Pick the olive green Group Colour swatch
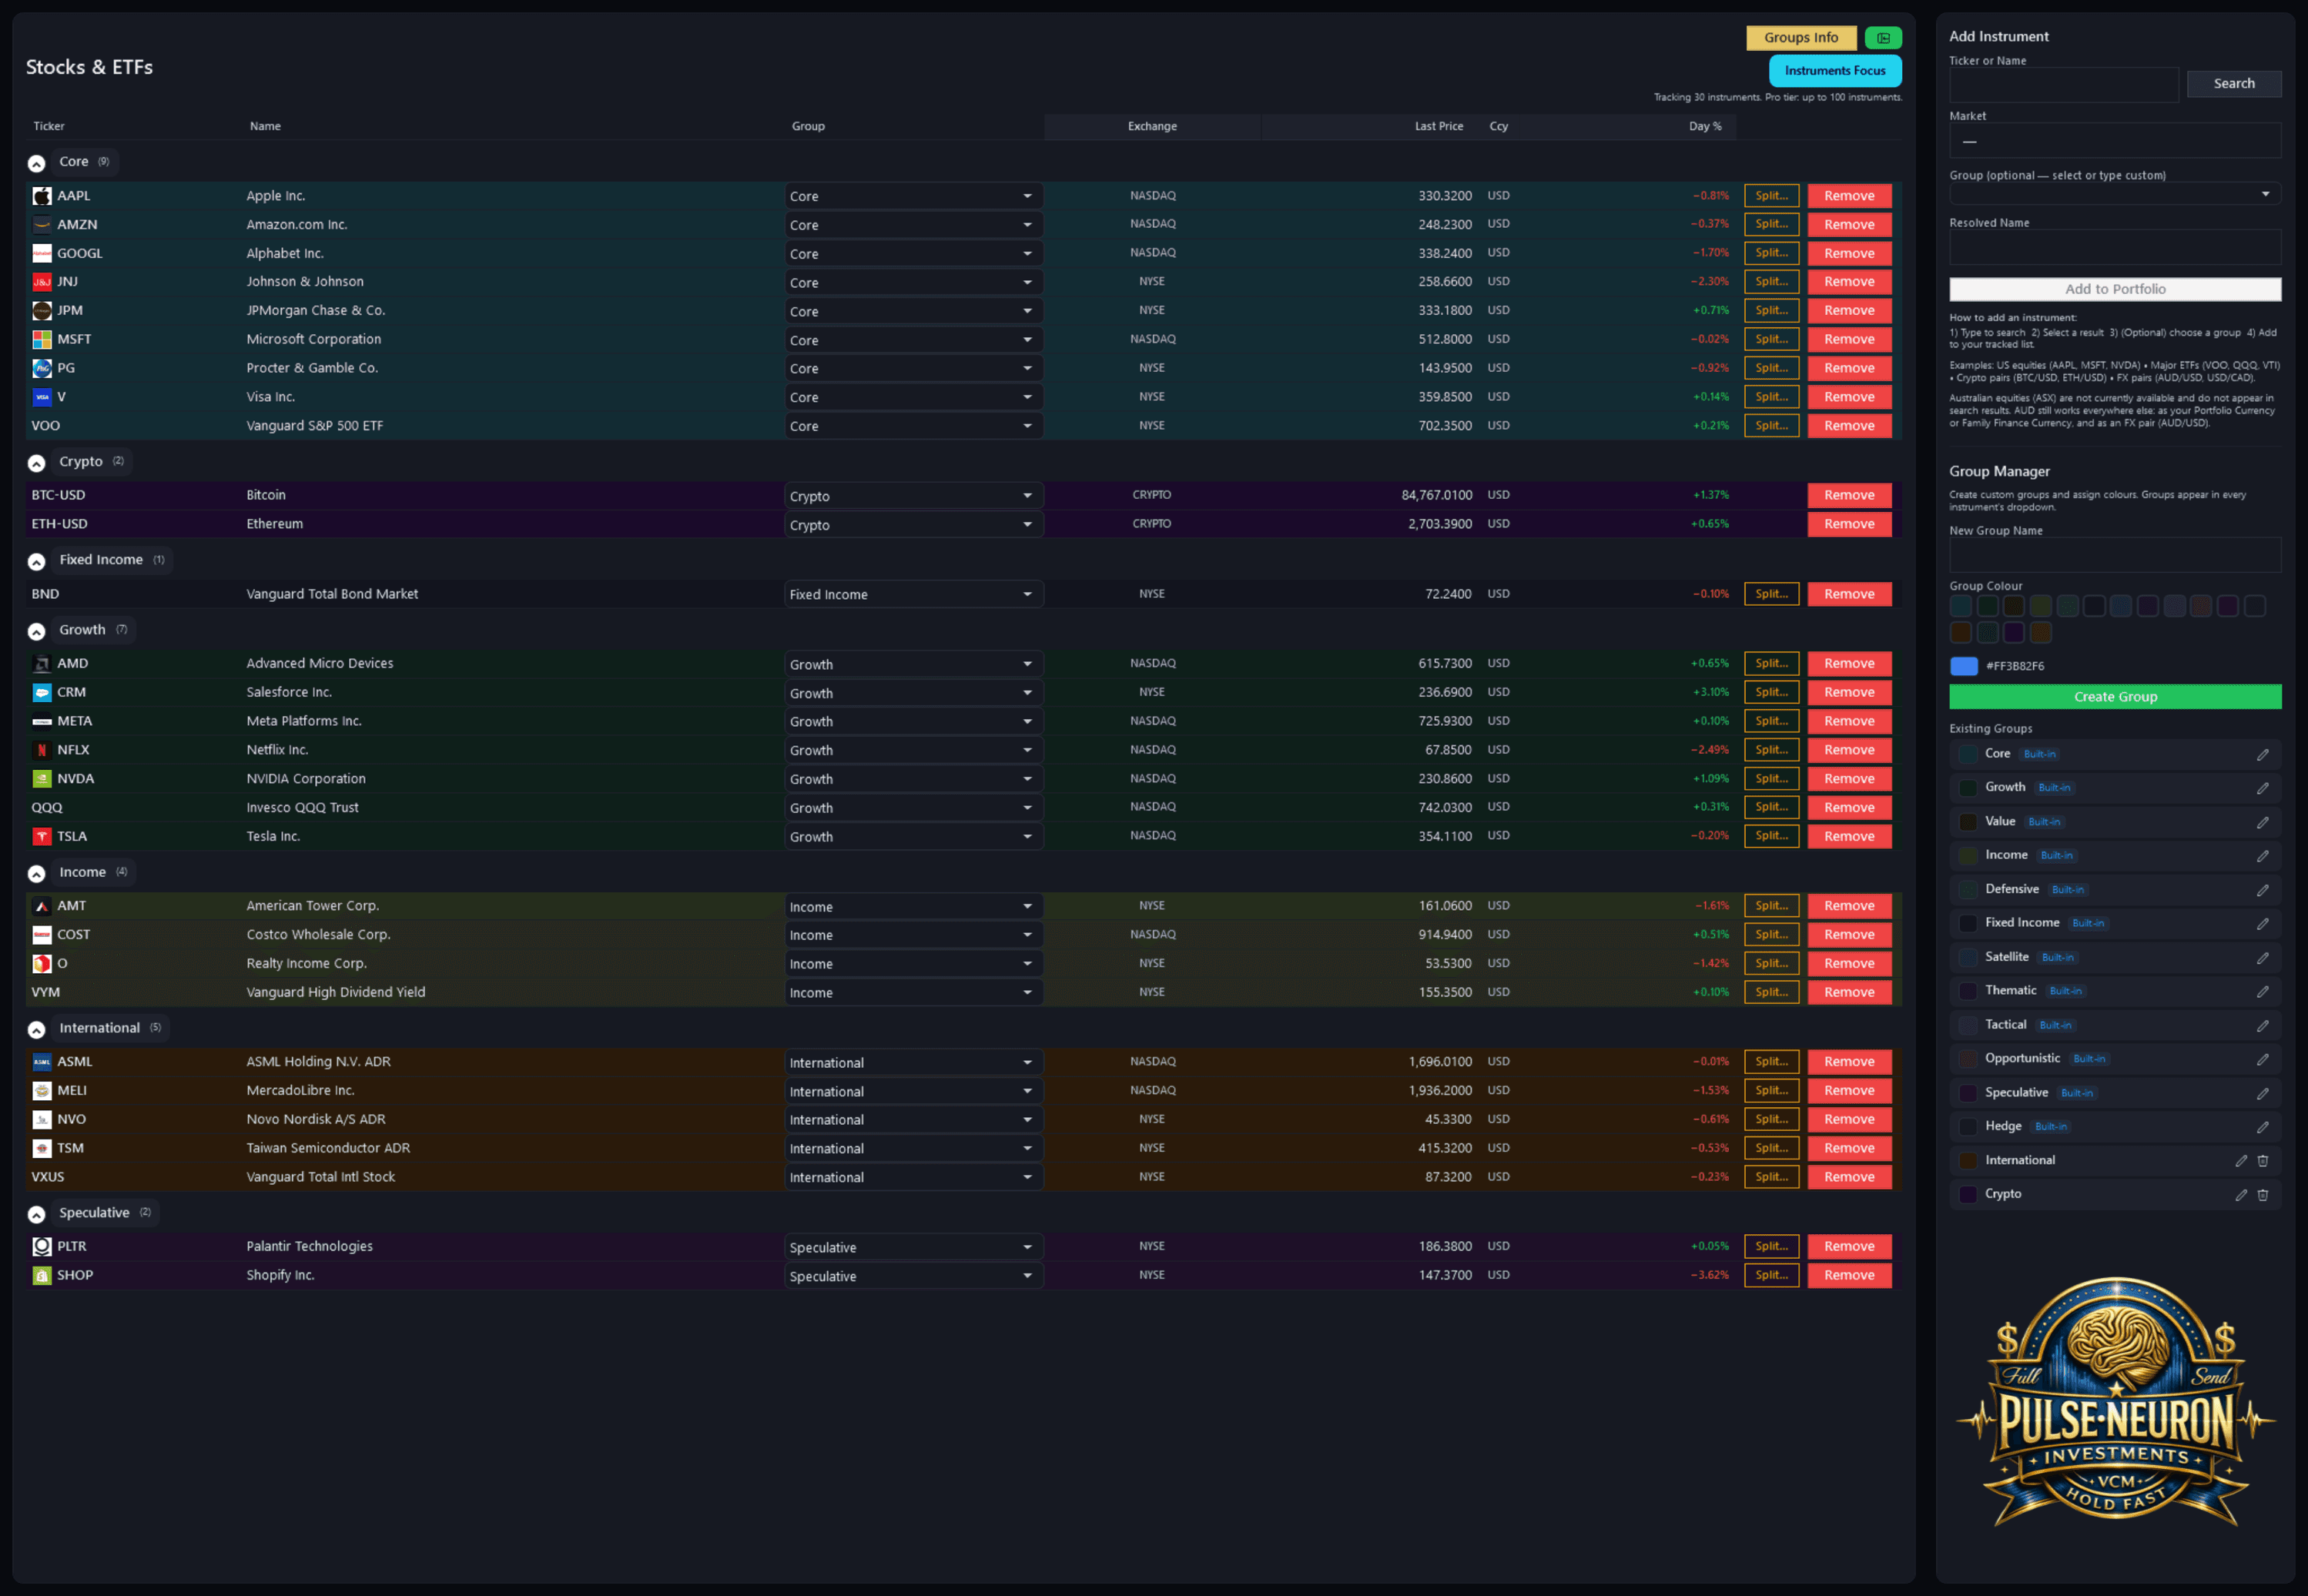 (2040, 606)
